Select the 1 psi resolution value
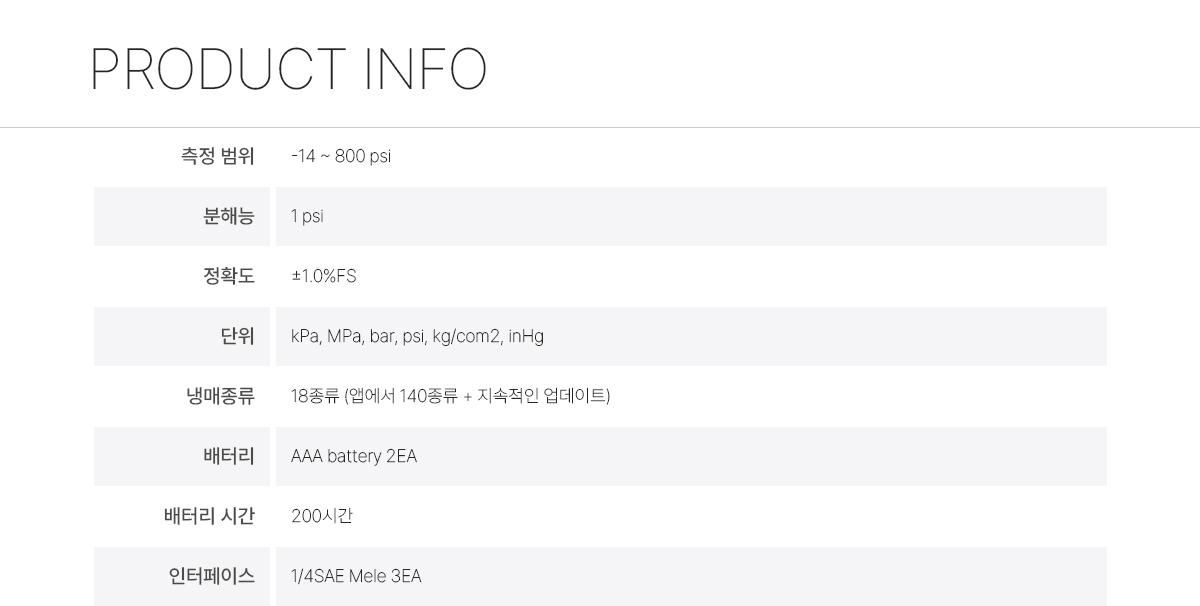 pyautogui.click(x=307, y=216)
